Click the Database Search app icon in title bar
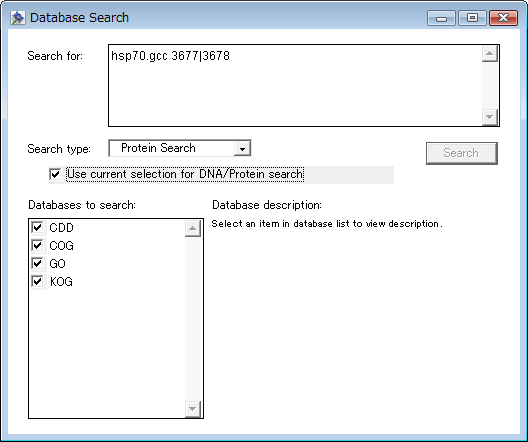The image size is (528, 442). click(18, 18)
